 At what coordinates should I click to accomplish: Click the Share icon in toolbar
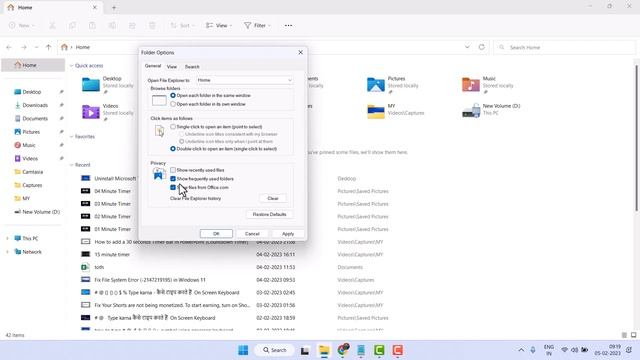click(x=132, y=25)
